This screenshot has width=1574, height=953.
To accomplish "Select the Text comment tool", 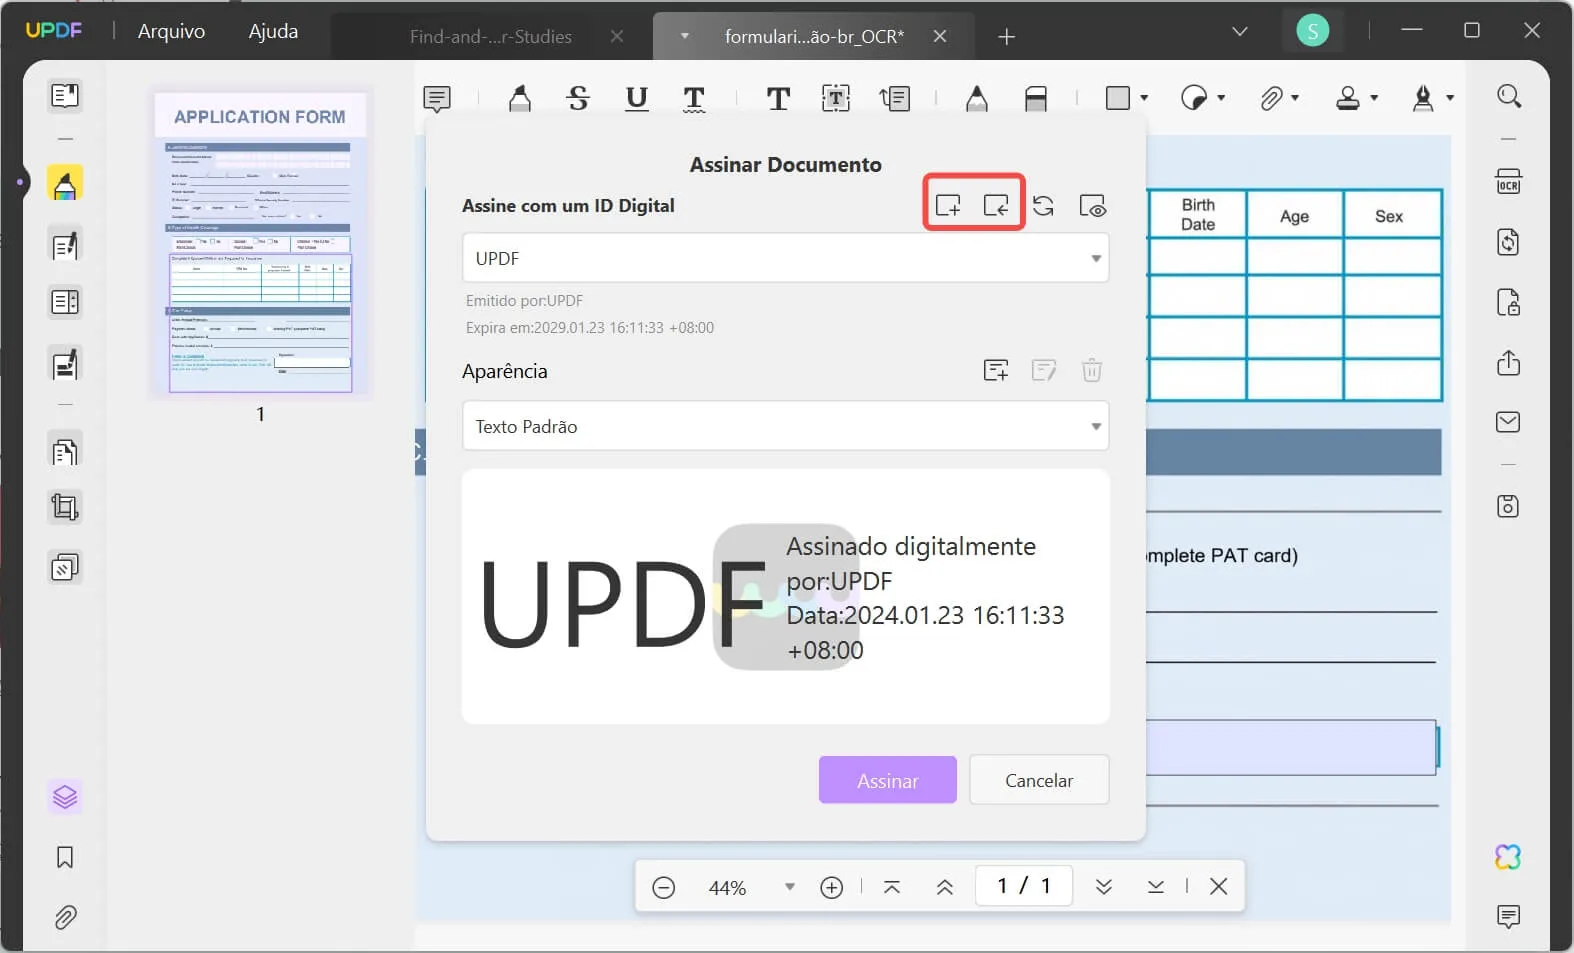I will pos(778,98).
